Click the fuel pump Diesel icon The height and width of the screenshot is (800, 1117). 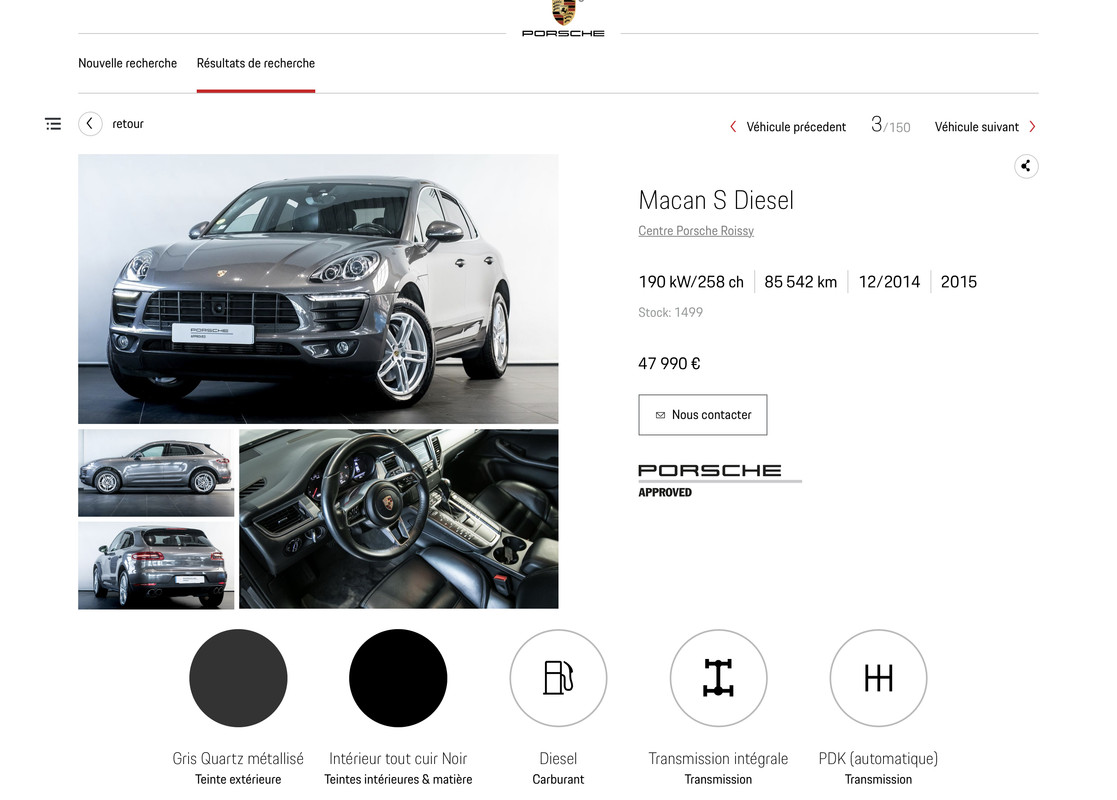coord(558,677)
